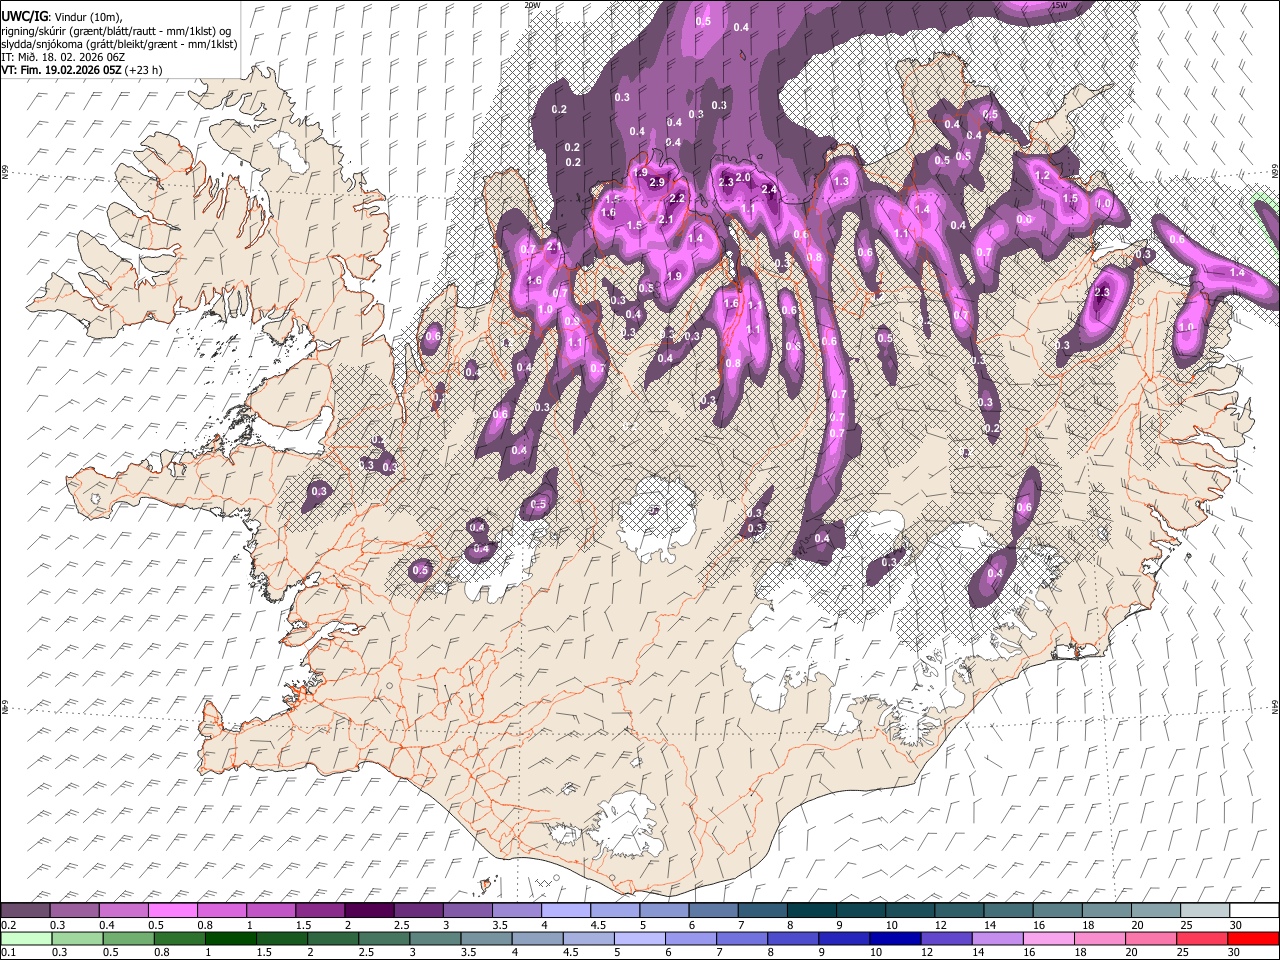This screenshot has height=960, width=1280.
Task: Click the 2.4 snowfall value on the map
Action: [769, 189]
